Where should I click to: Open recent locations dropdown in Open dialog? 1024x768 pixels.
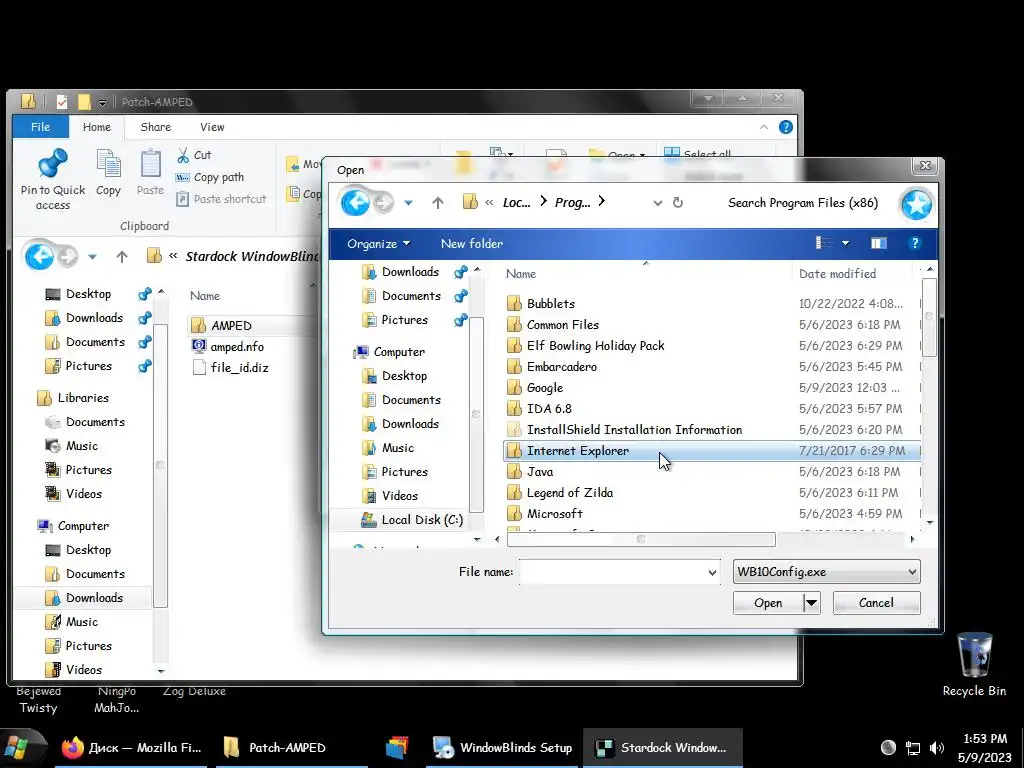pyautogui.click(x=408, y=203)
